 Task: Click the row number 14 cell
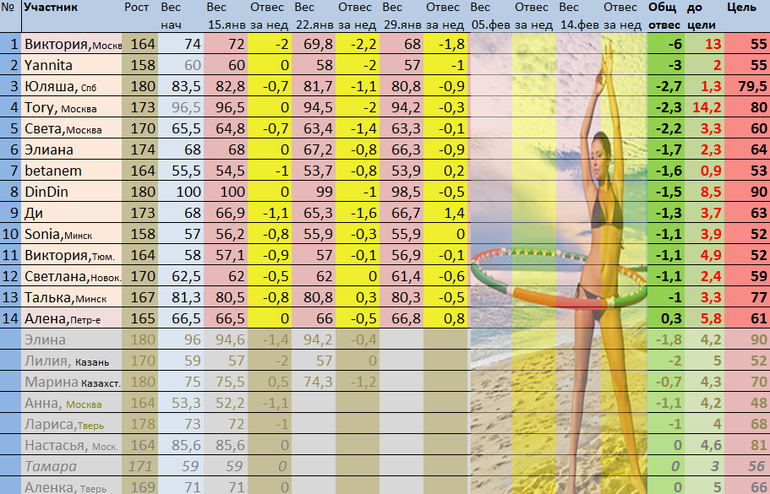coord(11,319)
